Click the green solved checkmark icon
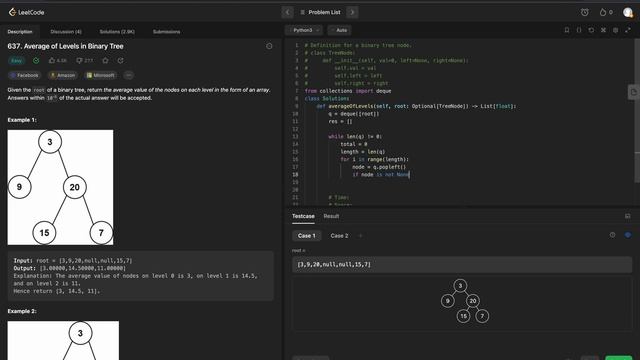Screen dimensions: 640x360 [x=36, y=61]
